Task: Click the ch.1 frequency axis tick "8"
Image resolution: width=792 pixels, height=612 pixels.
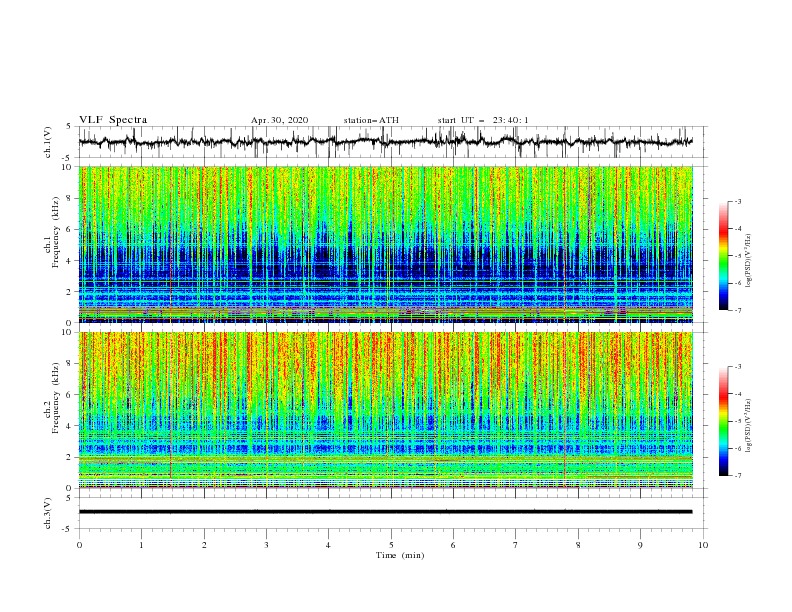Action: click(70, 198)
